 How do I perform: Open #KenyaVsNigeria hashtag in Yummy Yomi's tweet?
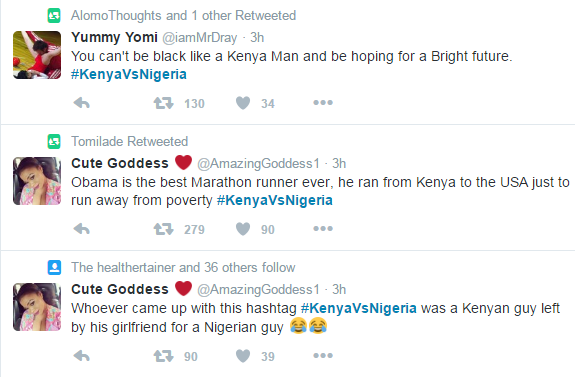point(129,74)
